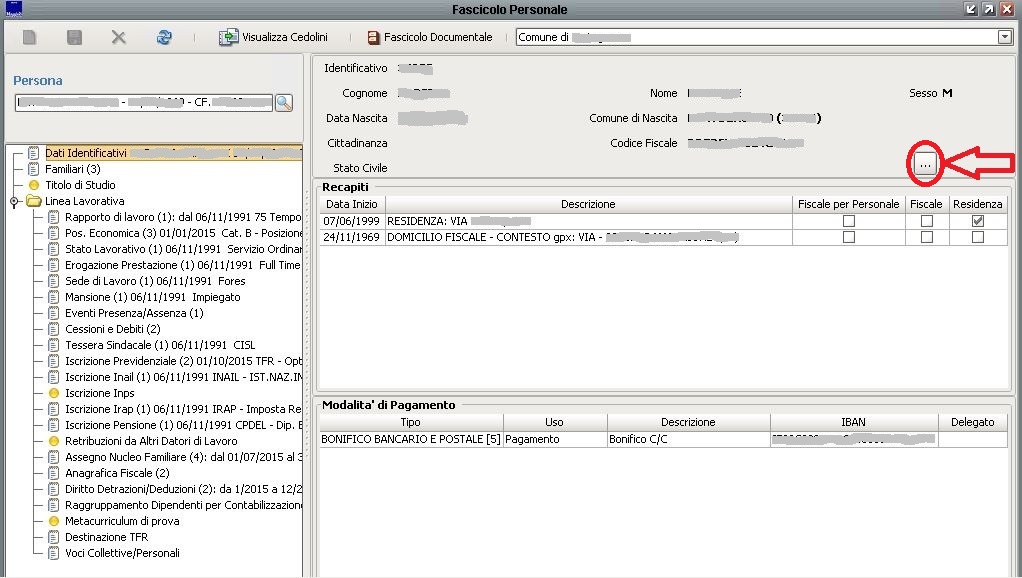Check Fiscale per Personale for the Residenza row
Screen dimensions: 1022x578
[848, 221]
